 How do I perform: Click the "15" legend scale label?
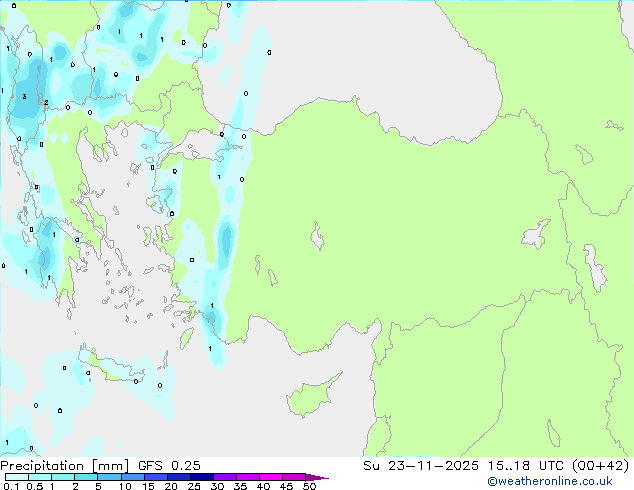pos(148,486)
